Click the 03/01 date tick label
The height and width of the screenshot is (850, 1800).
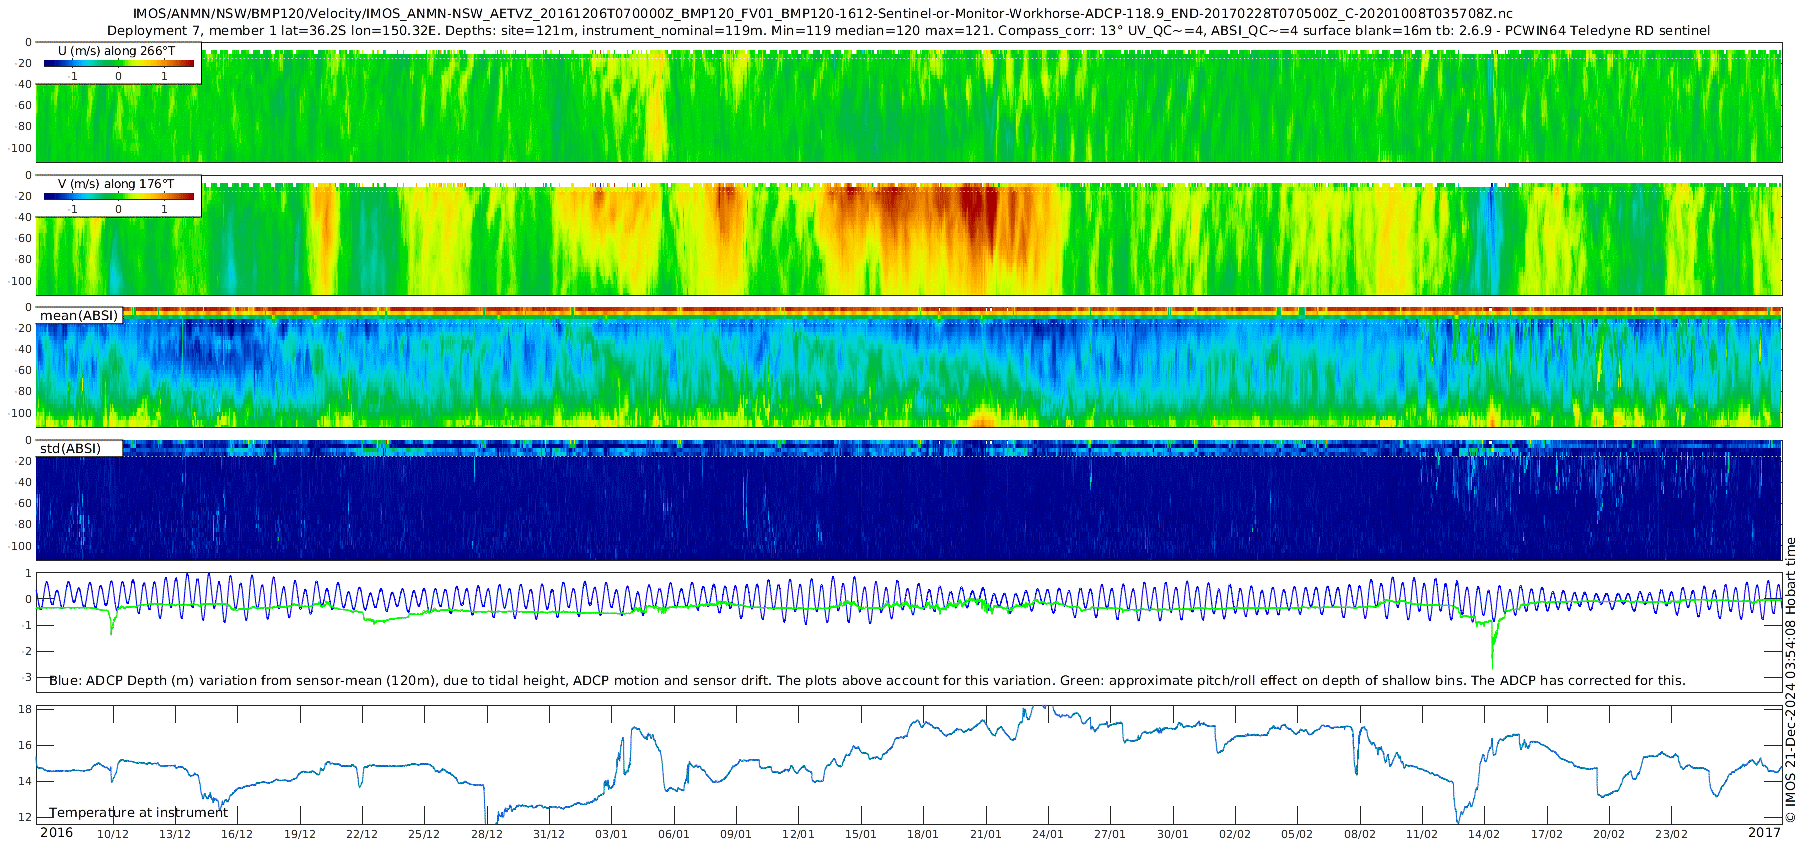611,834
